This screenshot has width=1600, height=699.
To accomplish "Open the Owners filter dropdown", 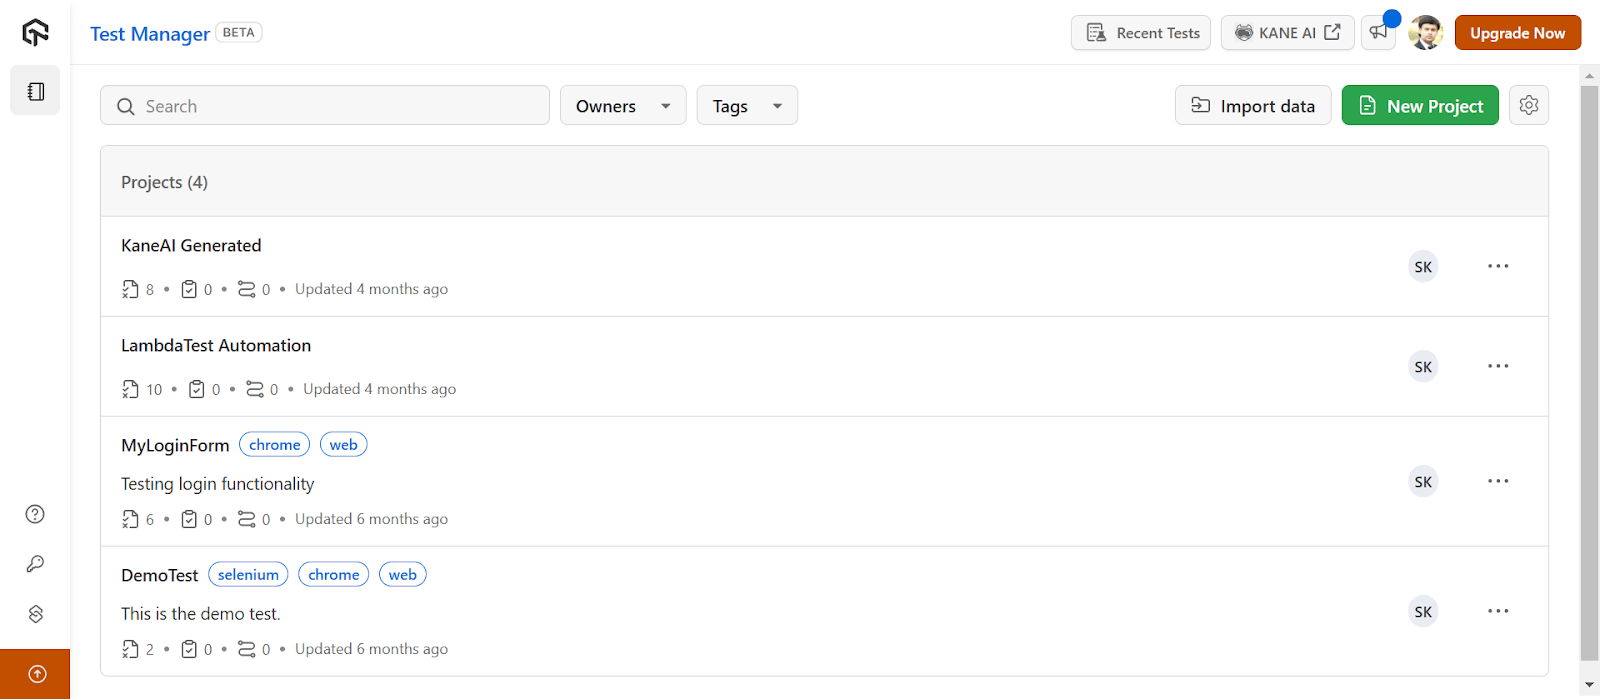I will tap(622, 105).
